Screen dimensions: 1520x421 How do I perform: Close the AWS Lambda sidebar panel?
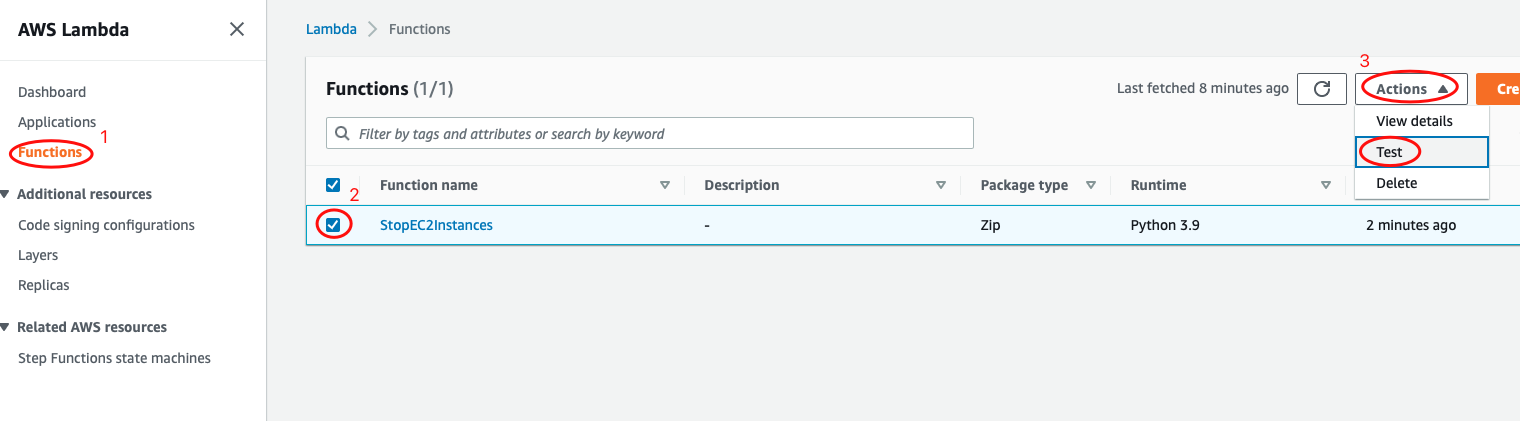[237, 29]
